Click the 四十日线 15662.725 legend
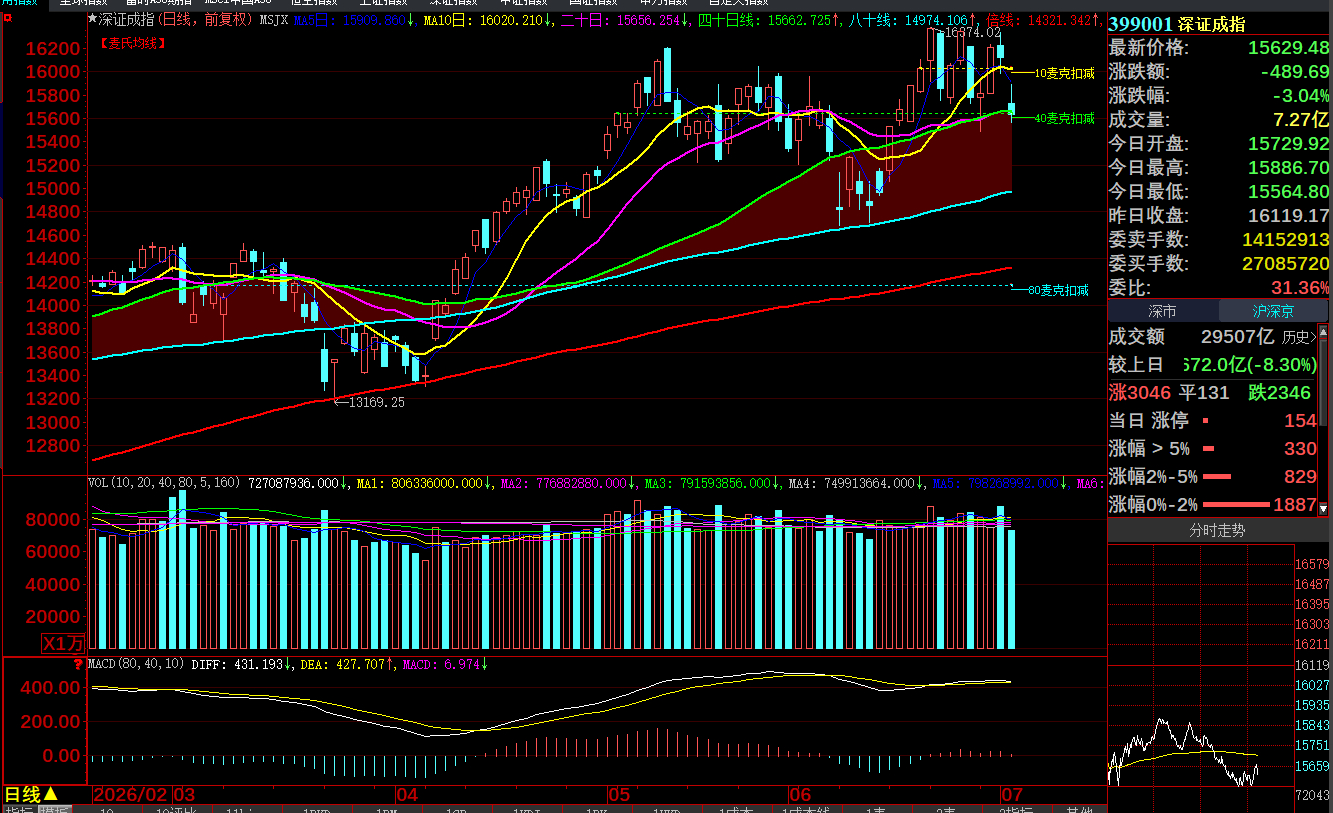This screenshot has width=1333, height=813. [x=765, y=19]
